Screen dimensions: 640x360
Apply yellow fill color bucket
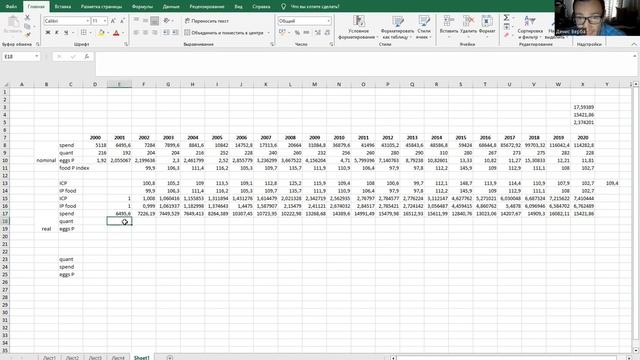(x=101, y=33)
